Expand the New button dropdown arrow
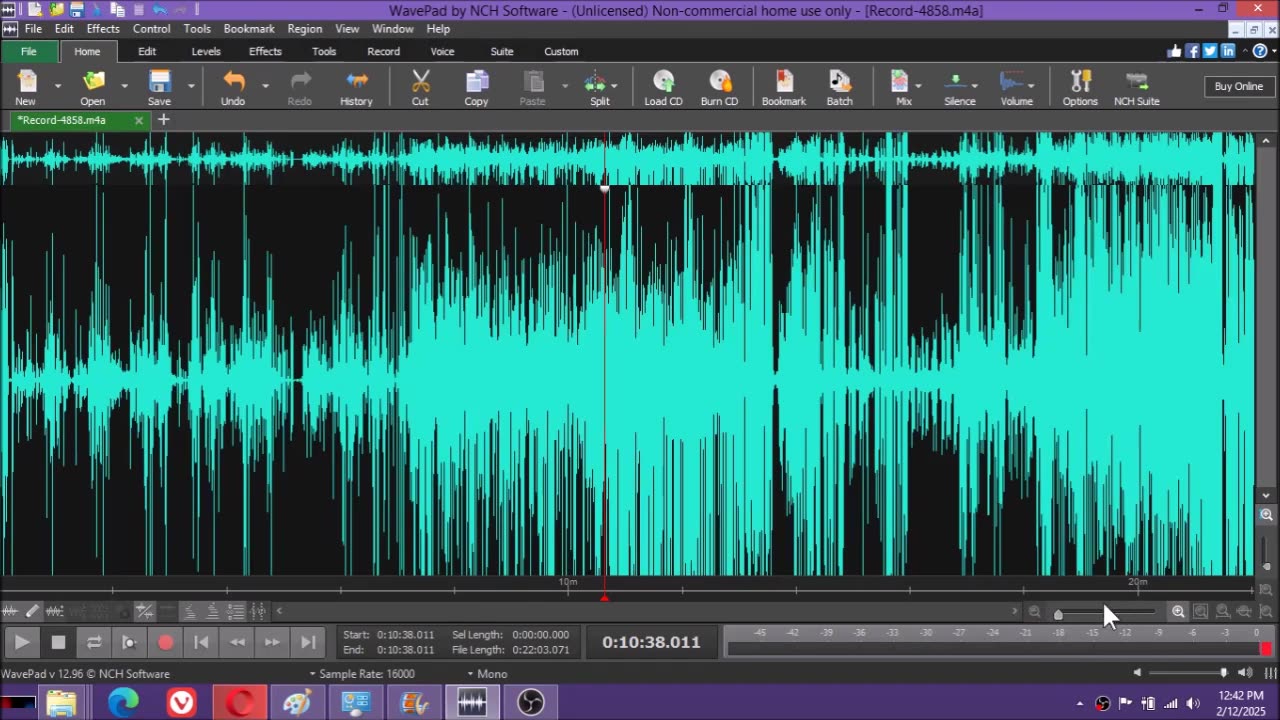This screenshot has height=720, width=1280. pyautogui.click(x=57, y=86)
